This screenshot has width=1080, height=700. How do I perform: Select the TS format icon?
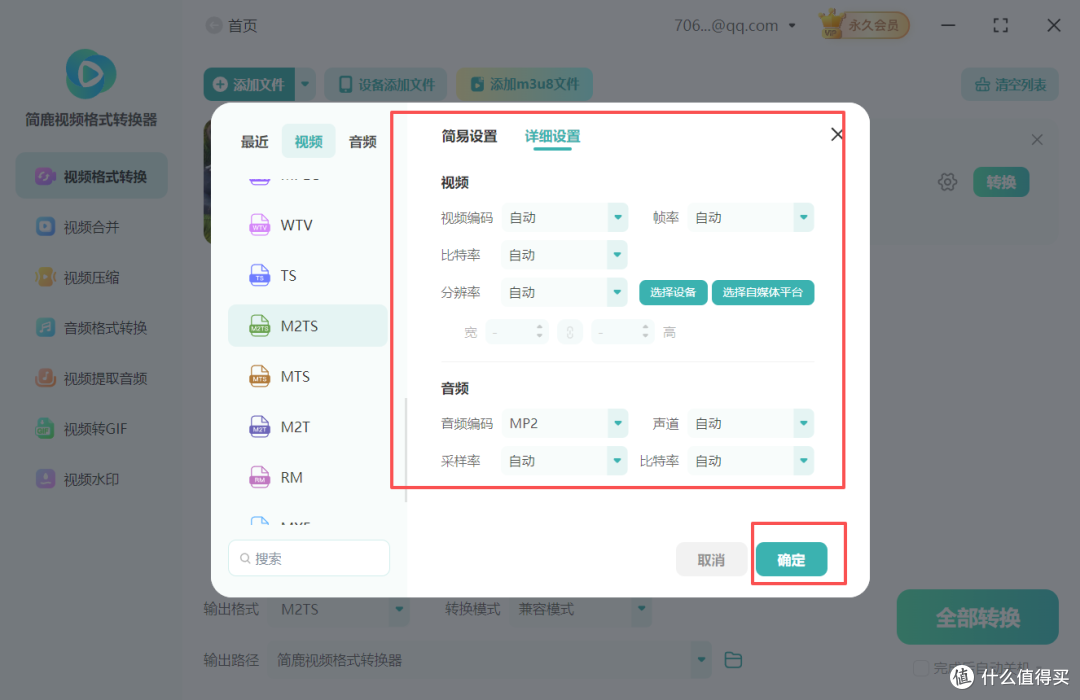click(x=260, y=276)
